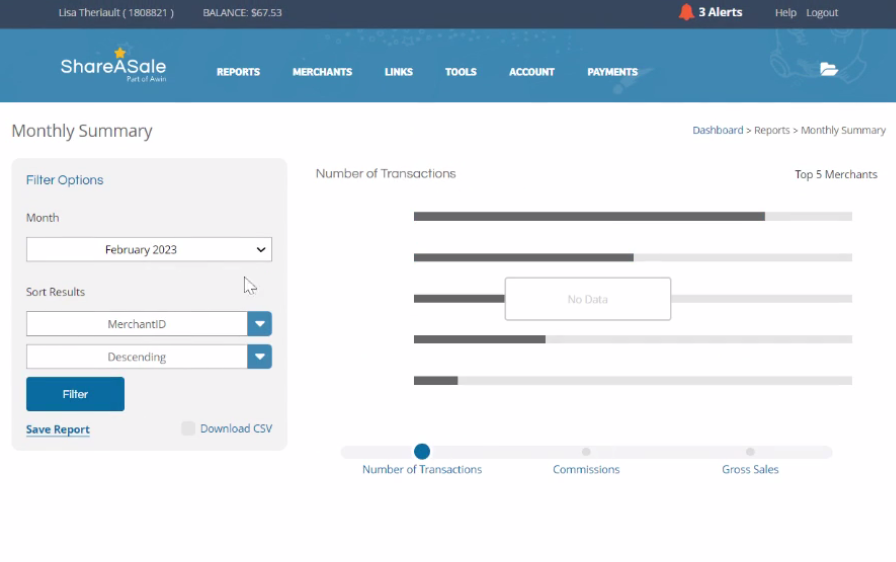
Task: Click the No Data box in chart
Action: [587, 299]
